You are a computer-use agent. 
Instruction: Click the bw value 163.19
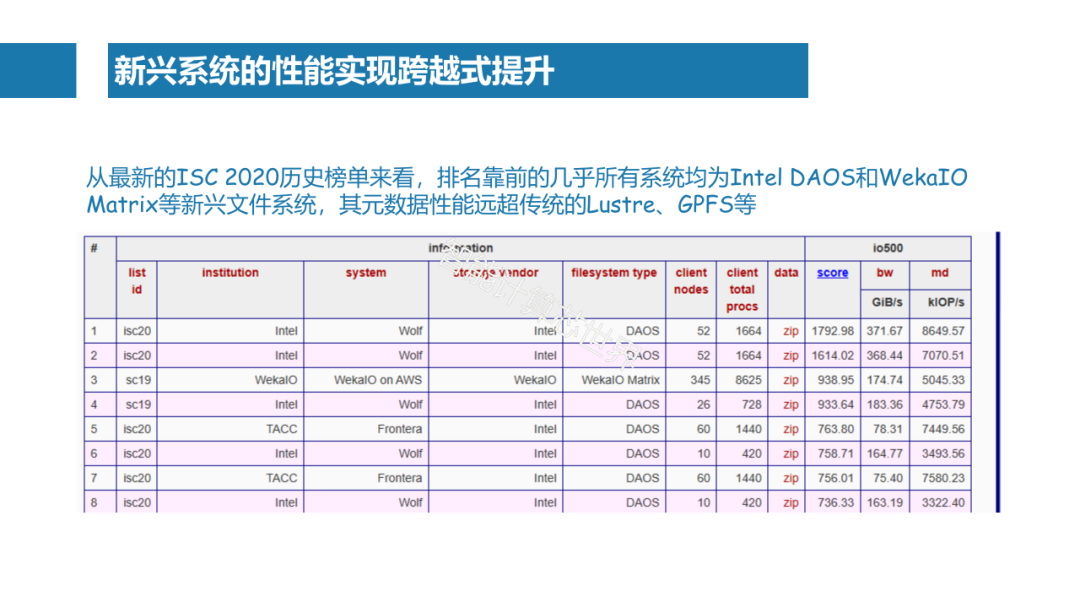(884, 503)
